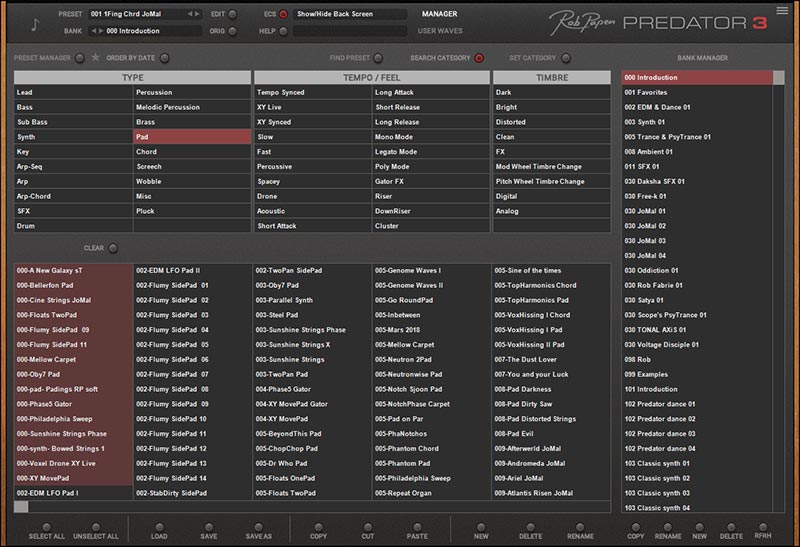The height and width of the screenshot is (547, 800).
Task: Step to next bank with right arrow
Action: (x=101, y=31)
